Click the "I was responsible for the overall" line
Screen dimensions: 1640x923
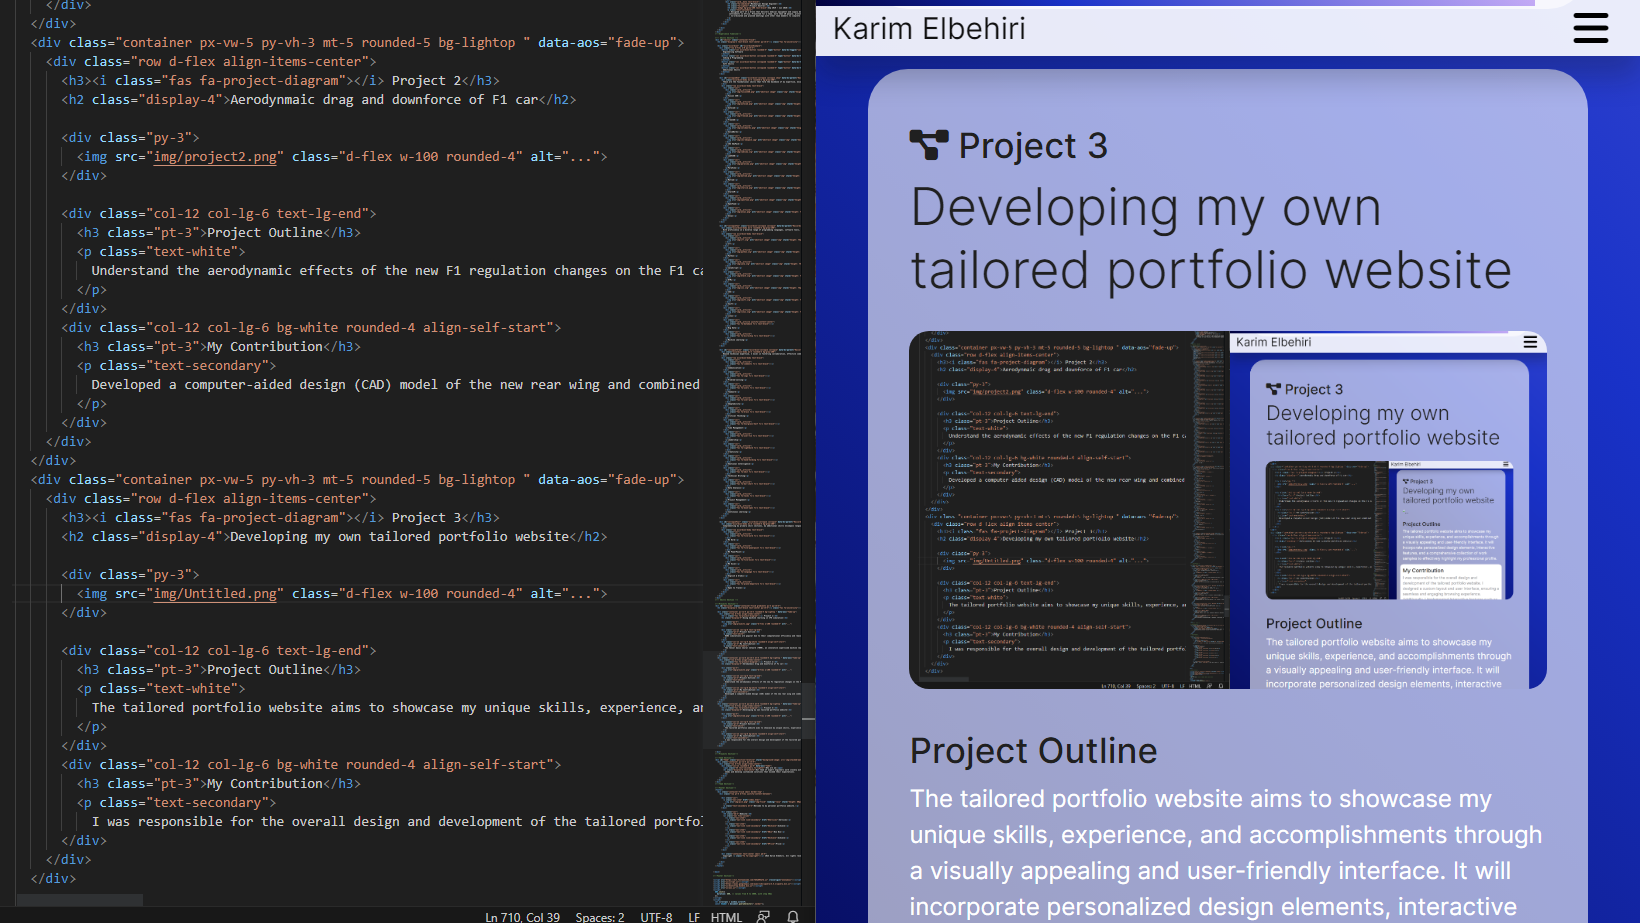tap(397, 821)
